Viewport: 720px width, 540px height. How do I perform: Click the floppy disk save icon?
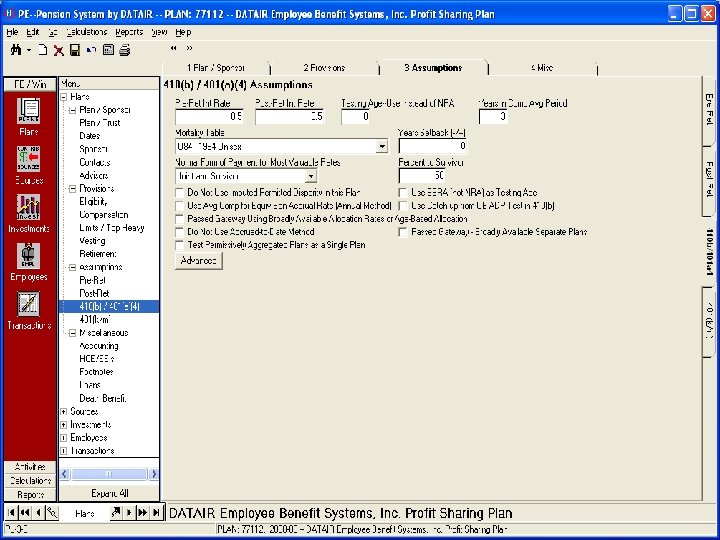tap(74, 50)
